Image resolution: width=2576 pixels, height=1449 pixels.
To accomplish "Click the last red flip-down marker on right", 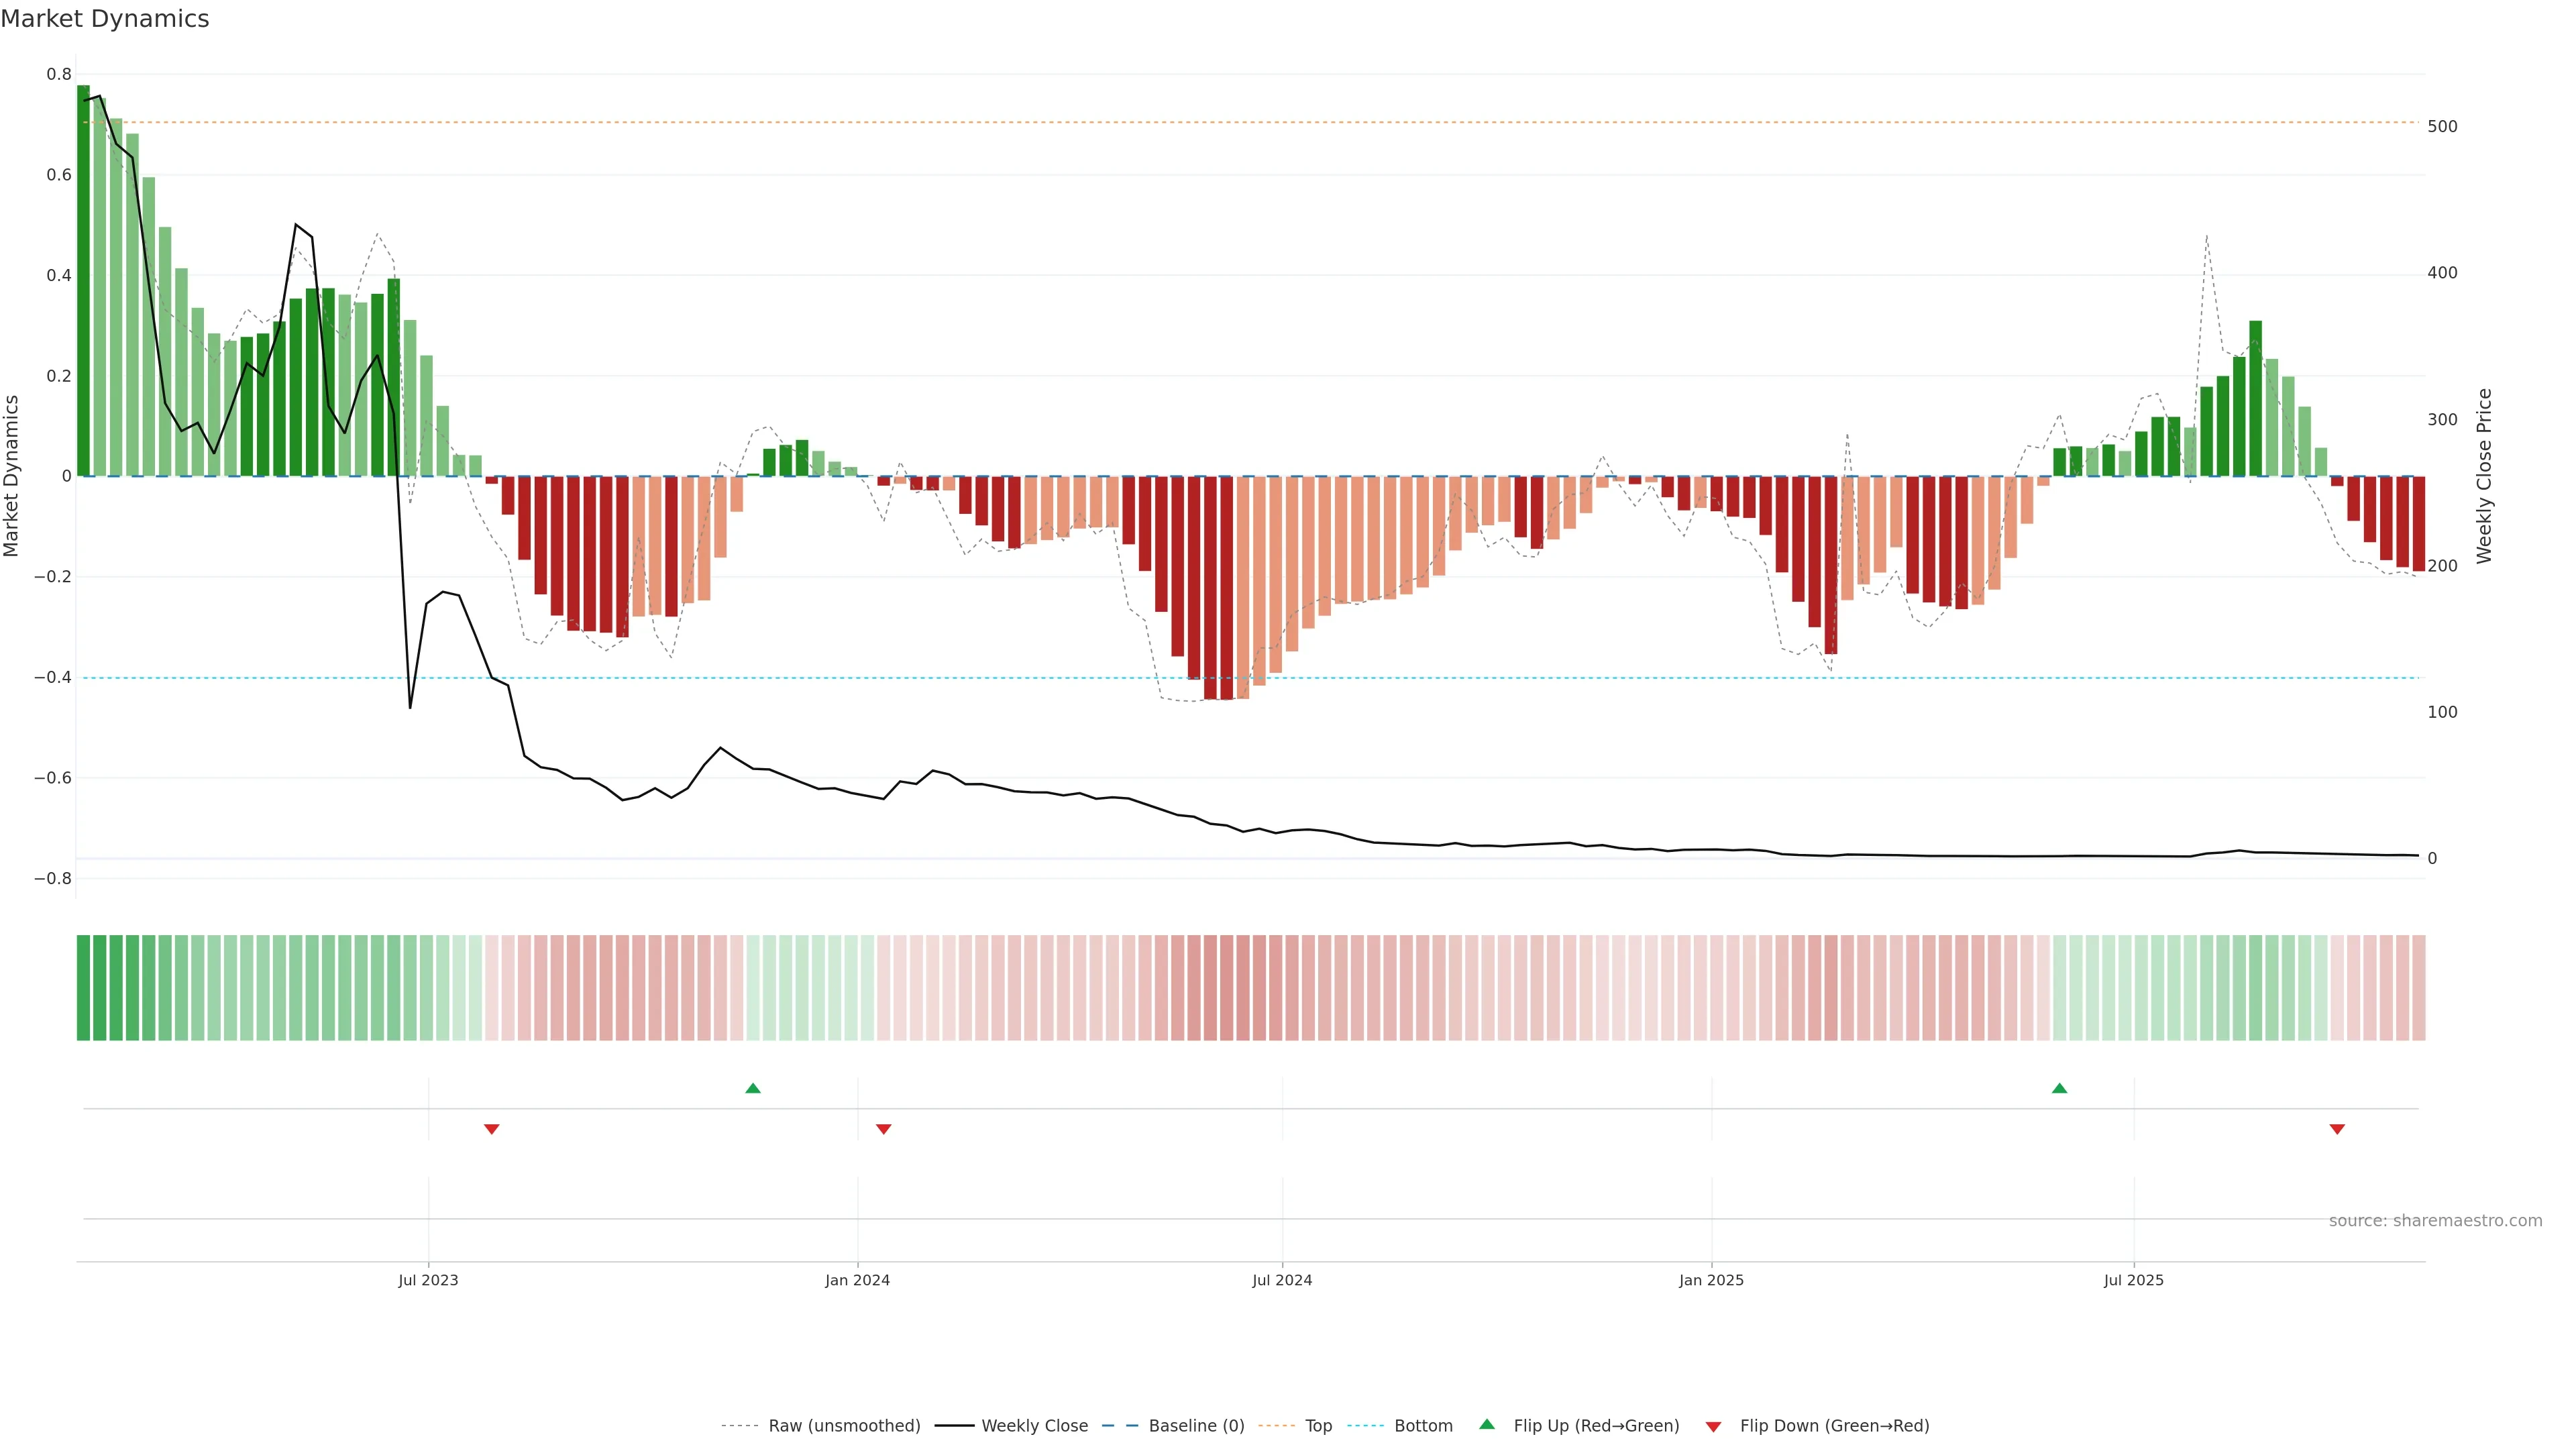I will [x=2337, y=1129].
